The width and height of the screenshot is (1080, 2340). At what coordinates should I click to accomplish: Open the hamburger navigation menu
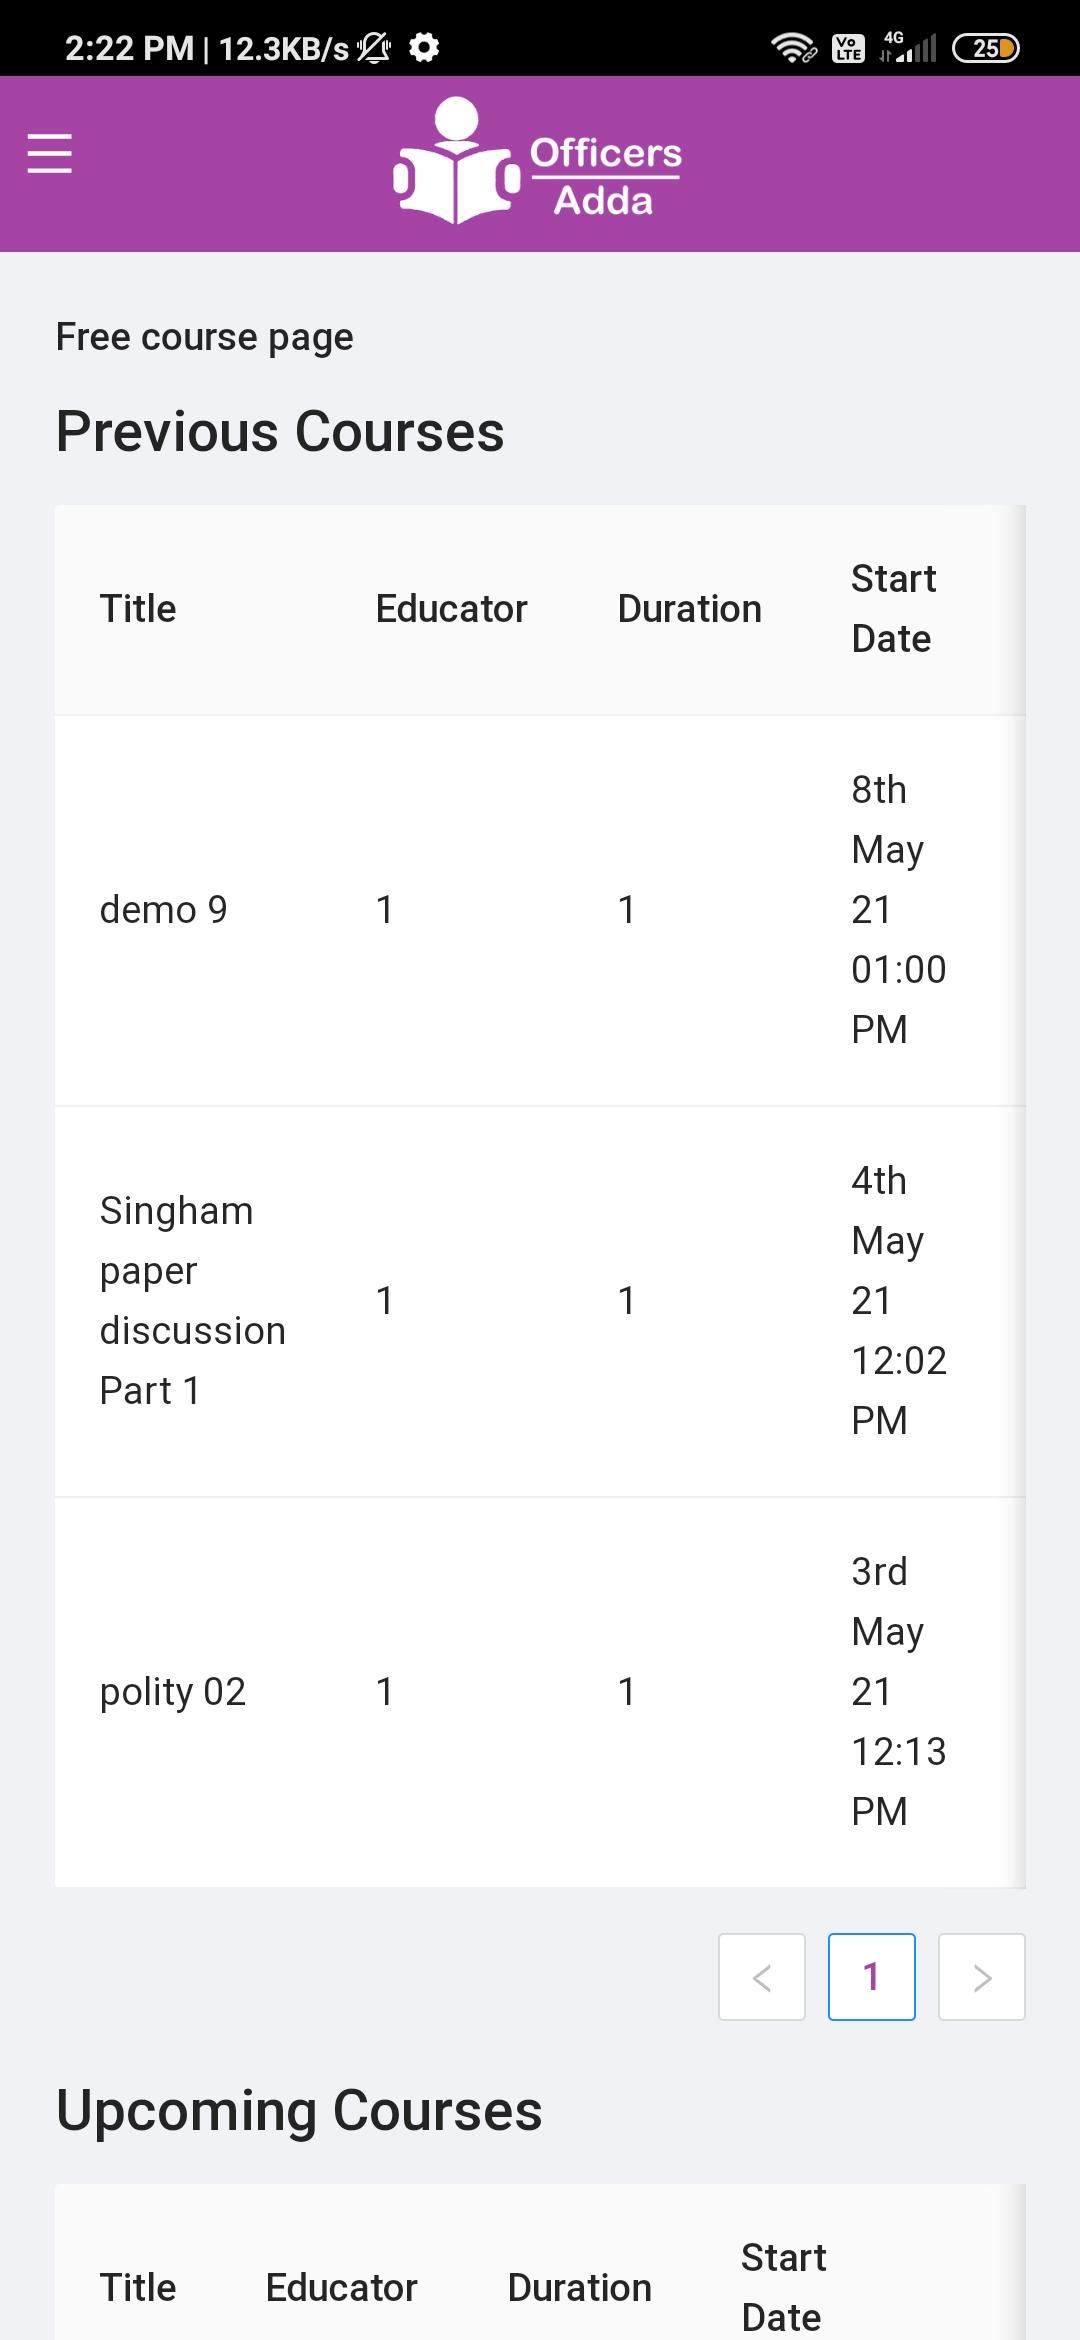(x=50, y=154)
